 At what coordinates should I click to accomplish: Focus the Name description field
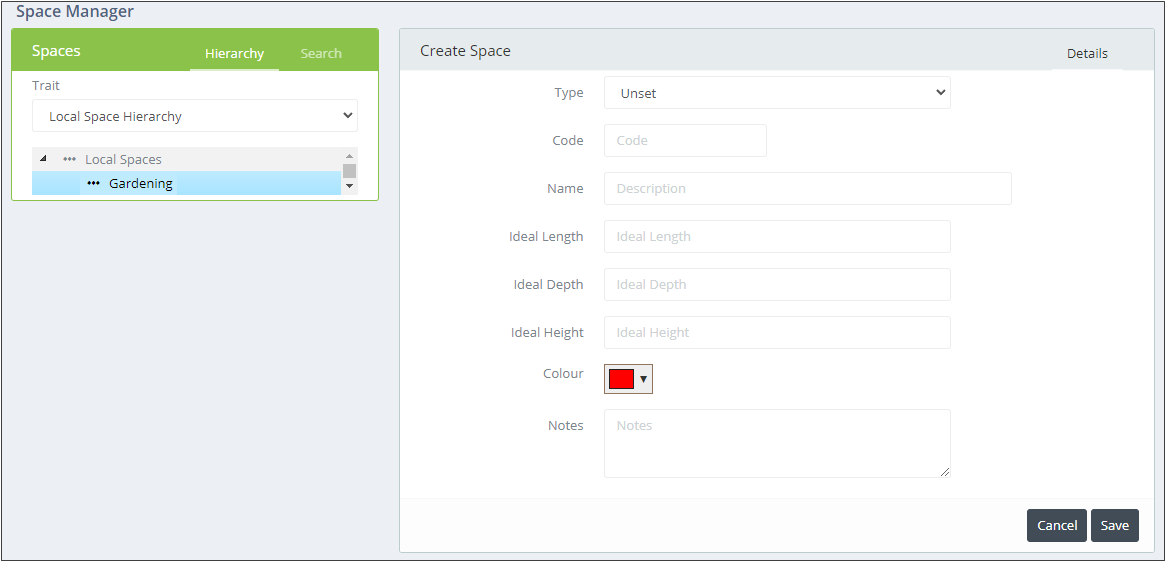pyautogui.click(x=808, y=189)
